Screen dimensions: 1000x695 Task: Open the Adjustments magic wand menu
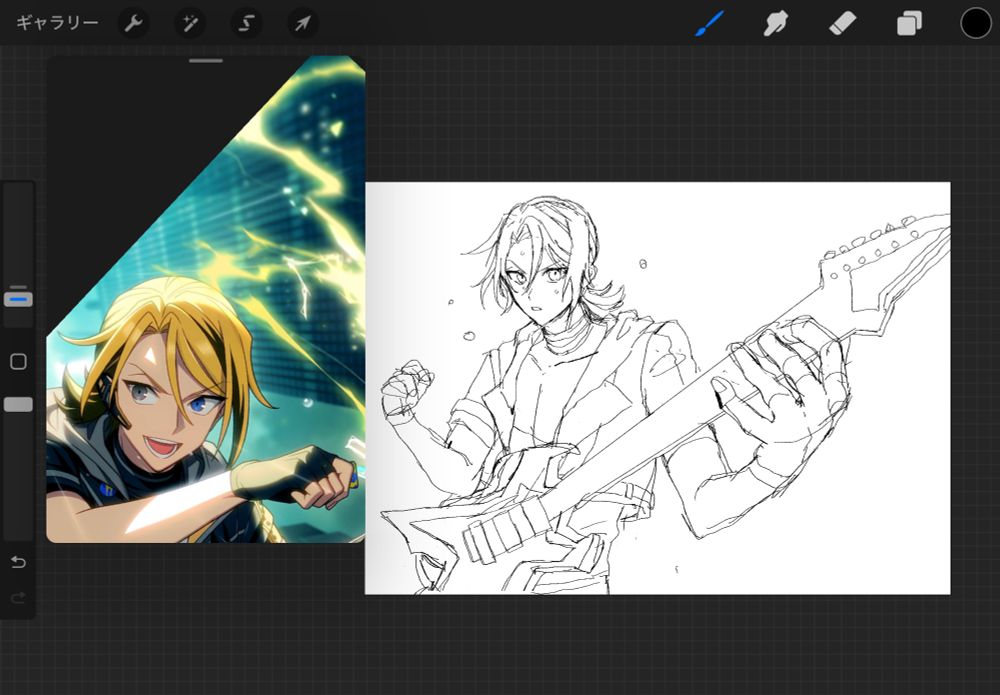click(x=189, y=24)
